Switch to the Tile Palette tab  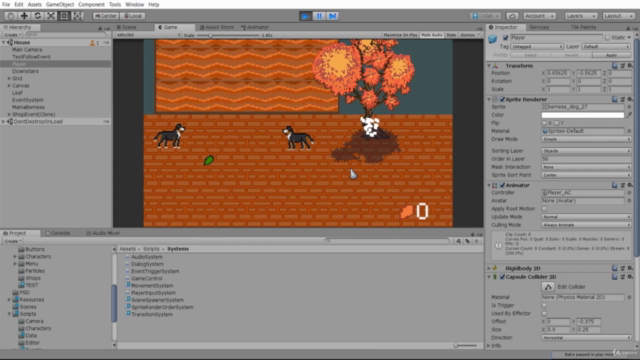(x=583, y=27)
